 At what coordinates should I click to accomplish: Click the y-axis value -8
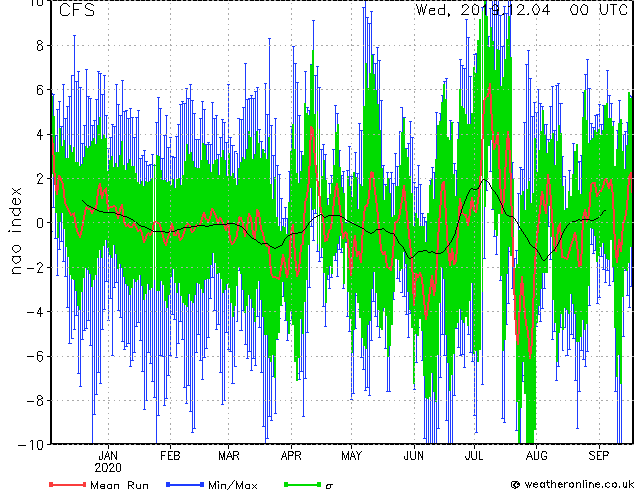tap(36, 401)
